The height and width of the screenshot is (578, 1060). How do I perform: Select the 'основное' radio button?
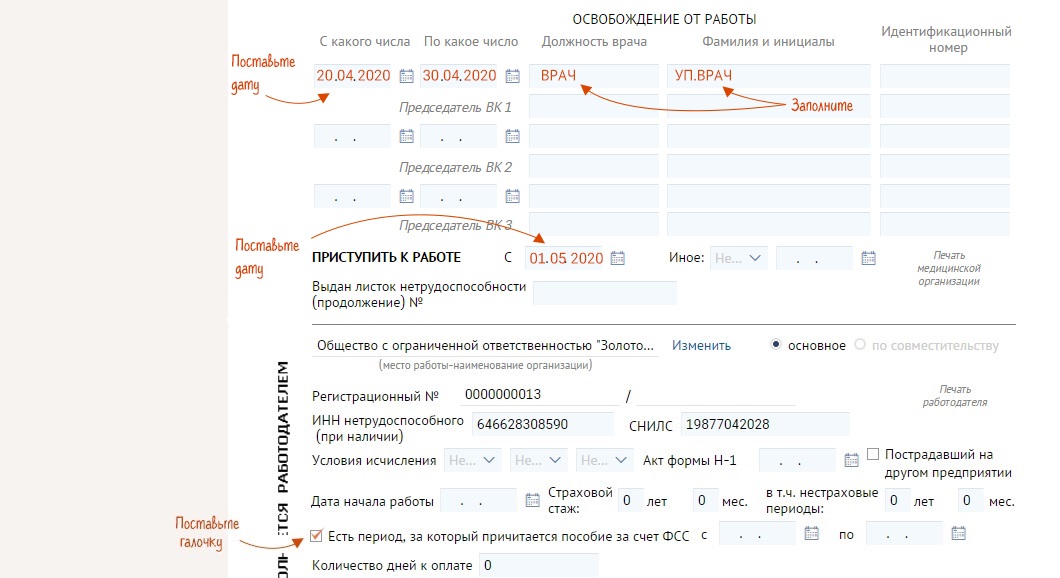click(x=776, y=345)
